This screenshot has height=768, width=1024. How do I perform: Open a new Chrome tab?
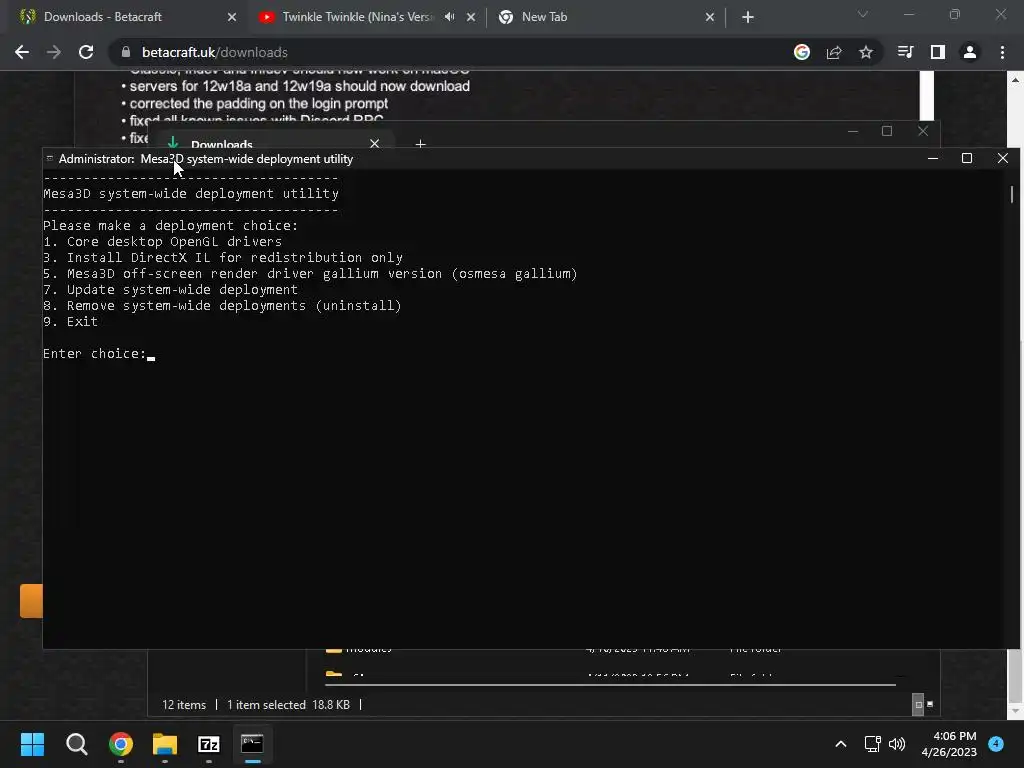coord(748,17)
